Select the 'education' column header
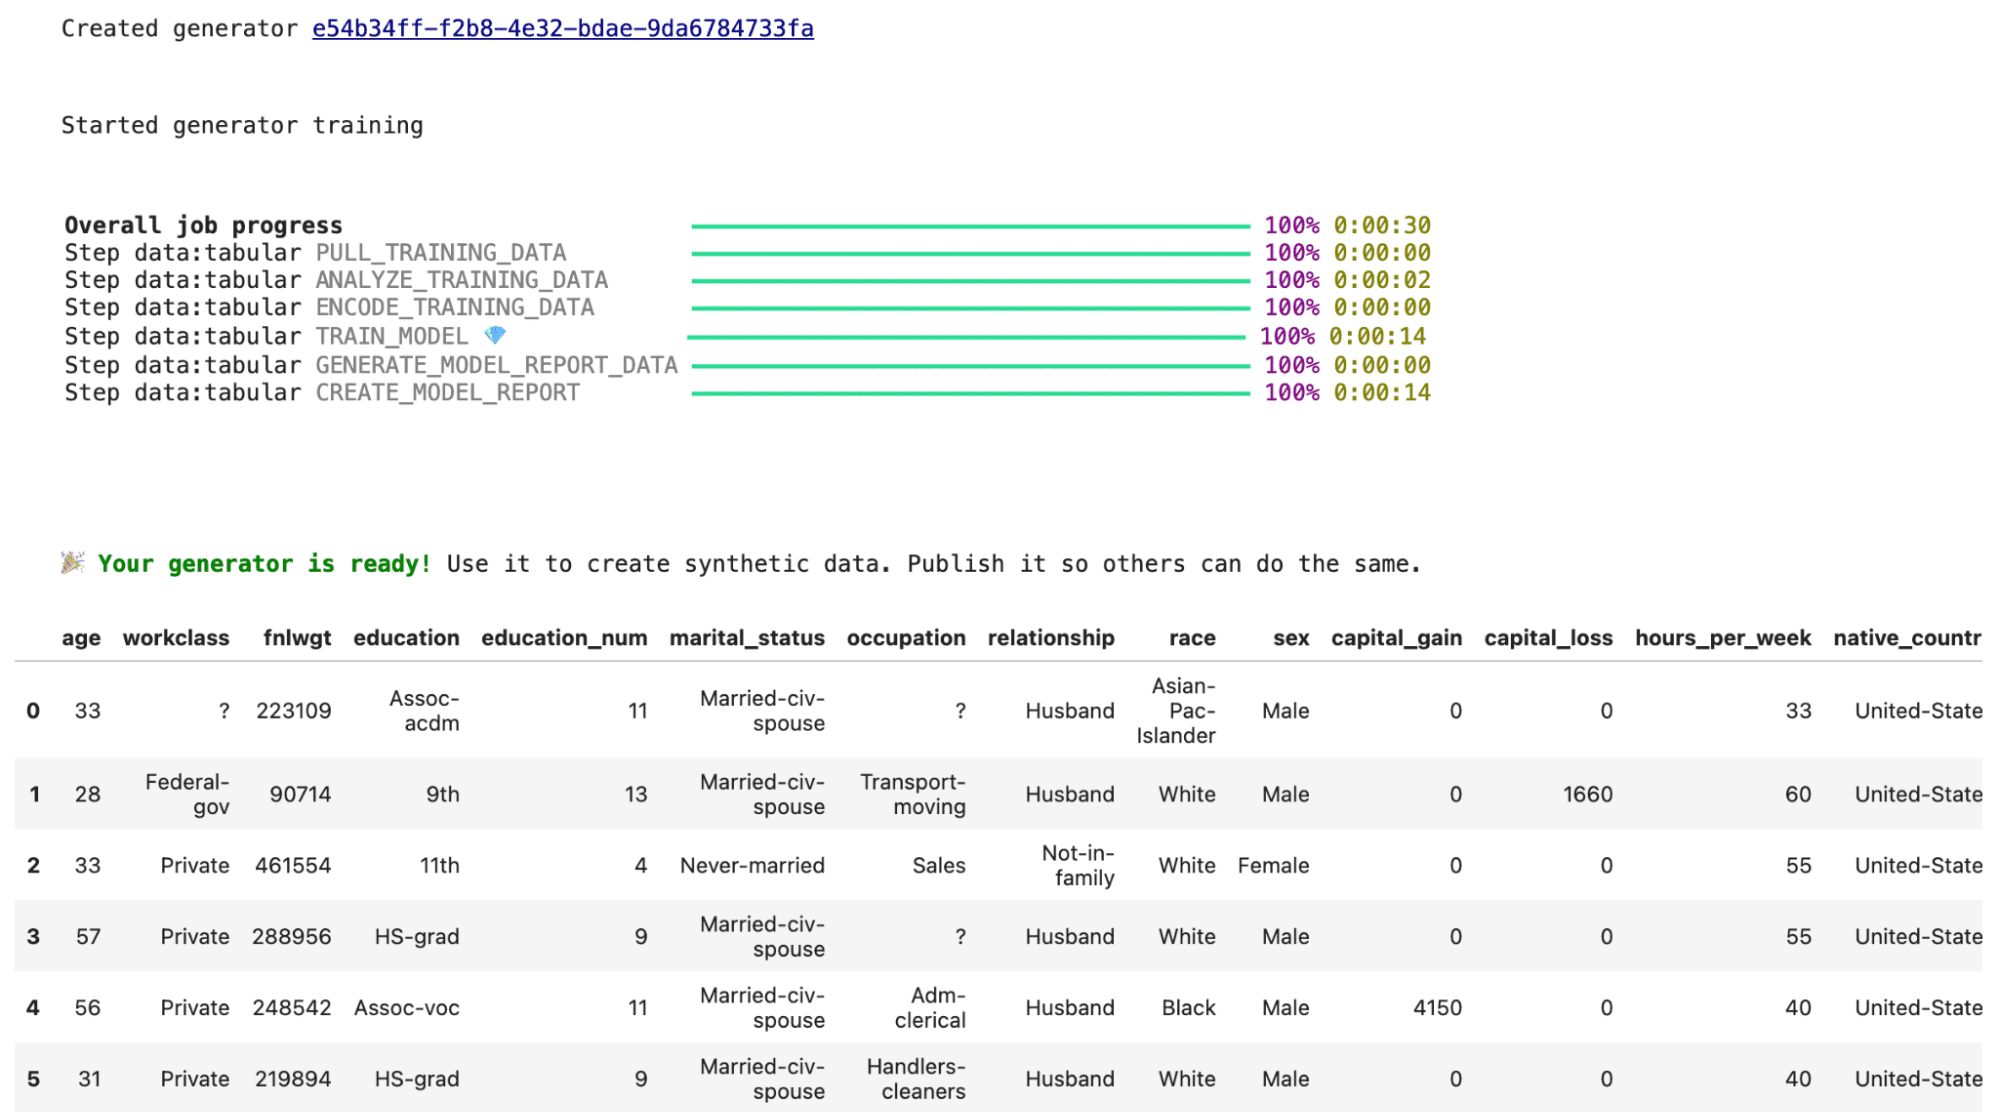1999x1112 pixels. coord(406,638)
